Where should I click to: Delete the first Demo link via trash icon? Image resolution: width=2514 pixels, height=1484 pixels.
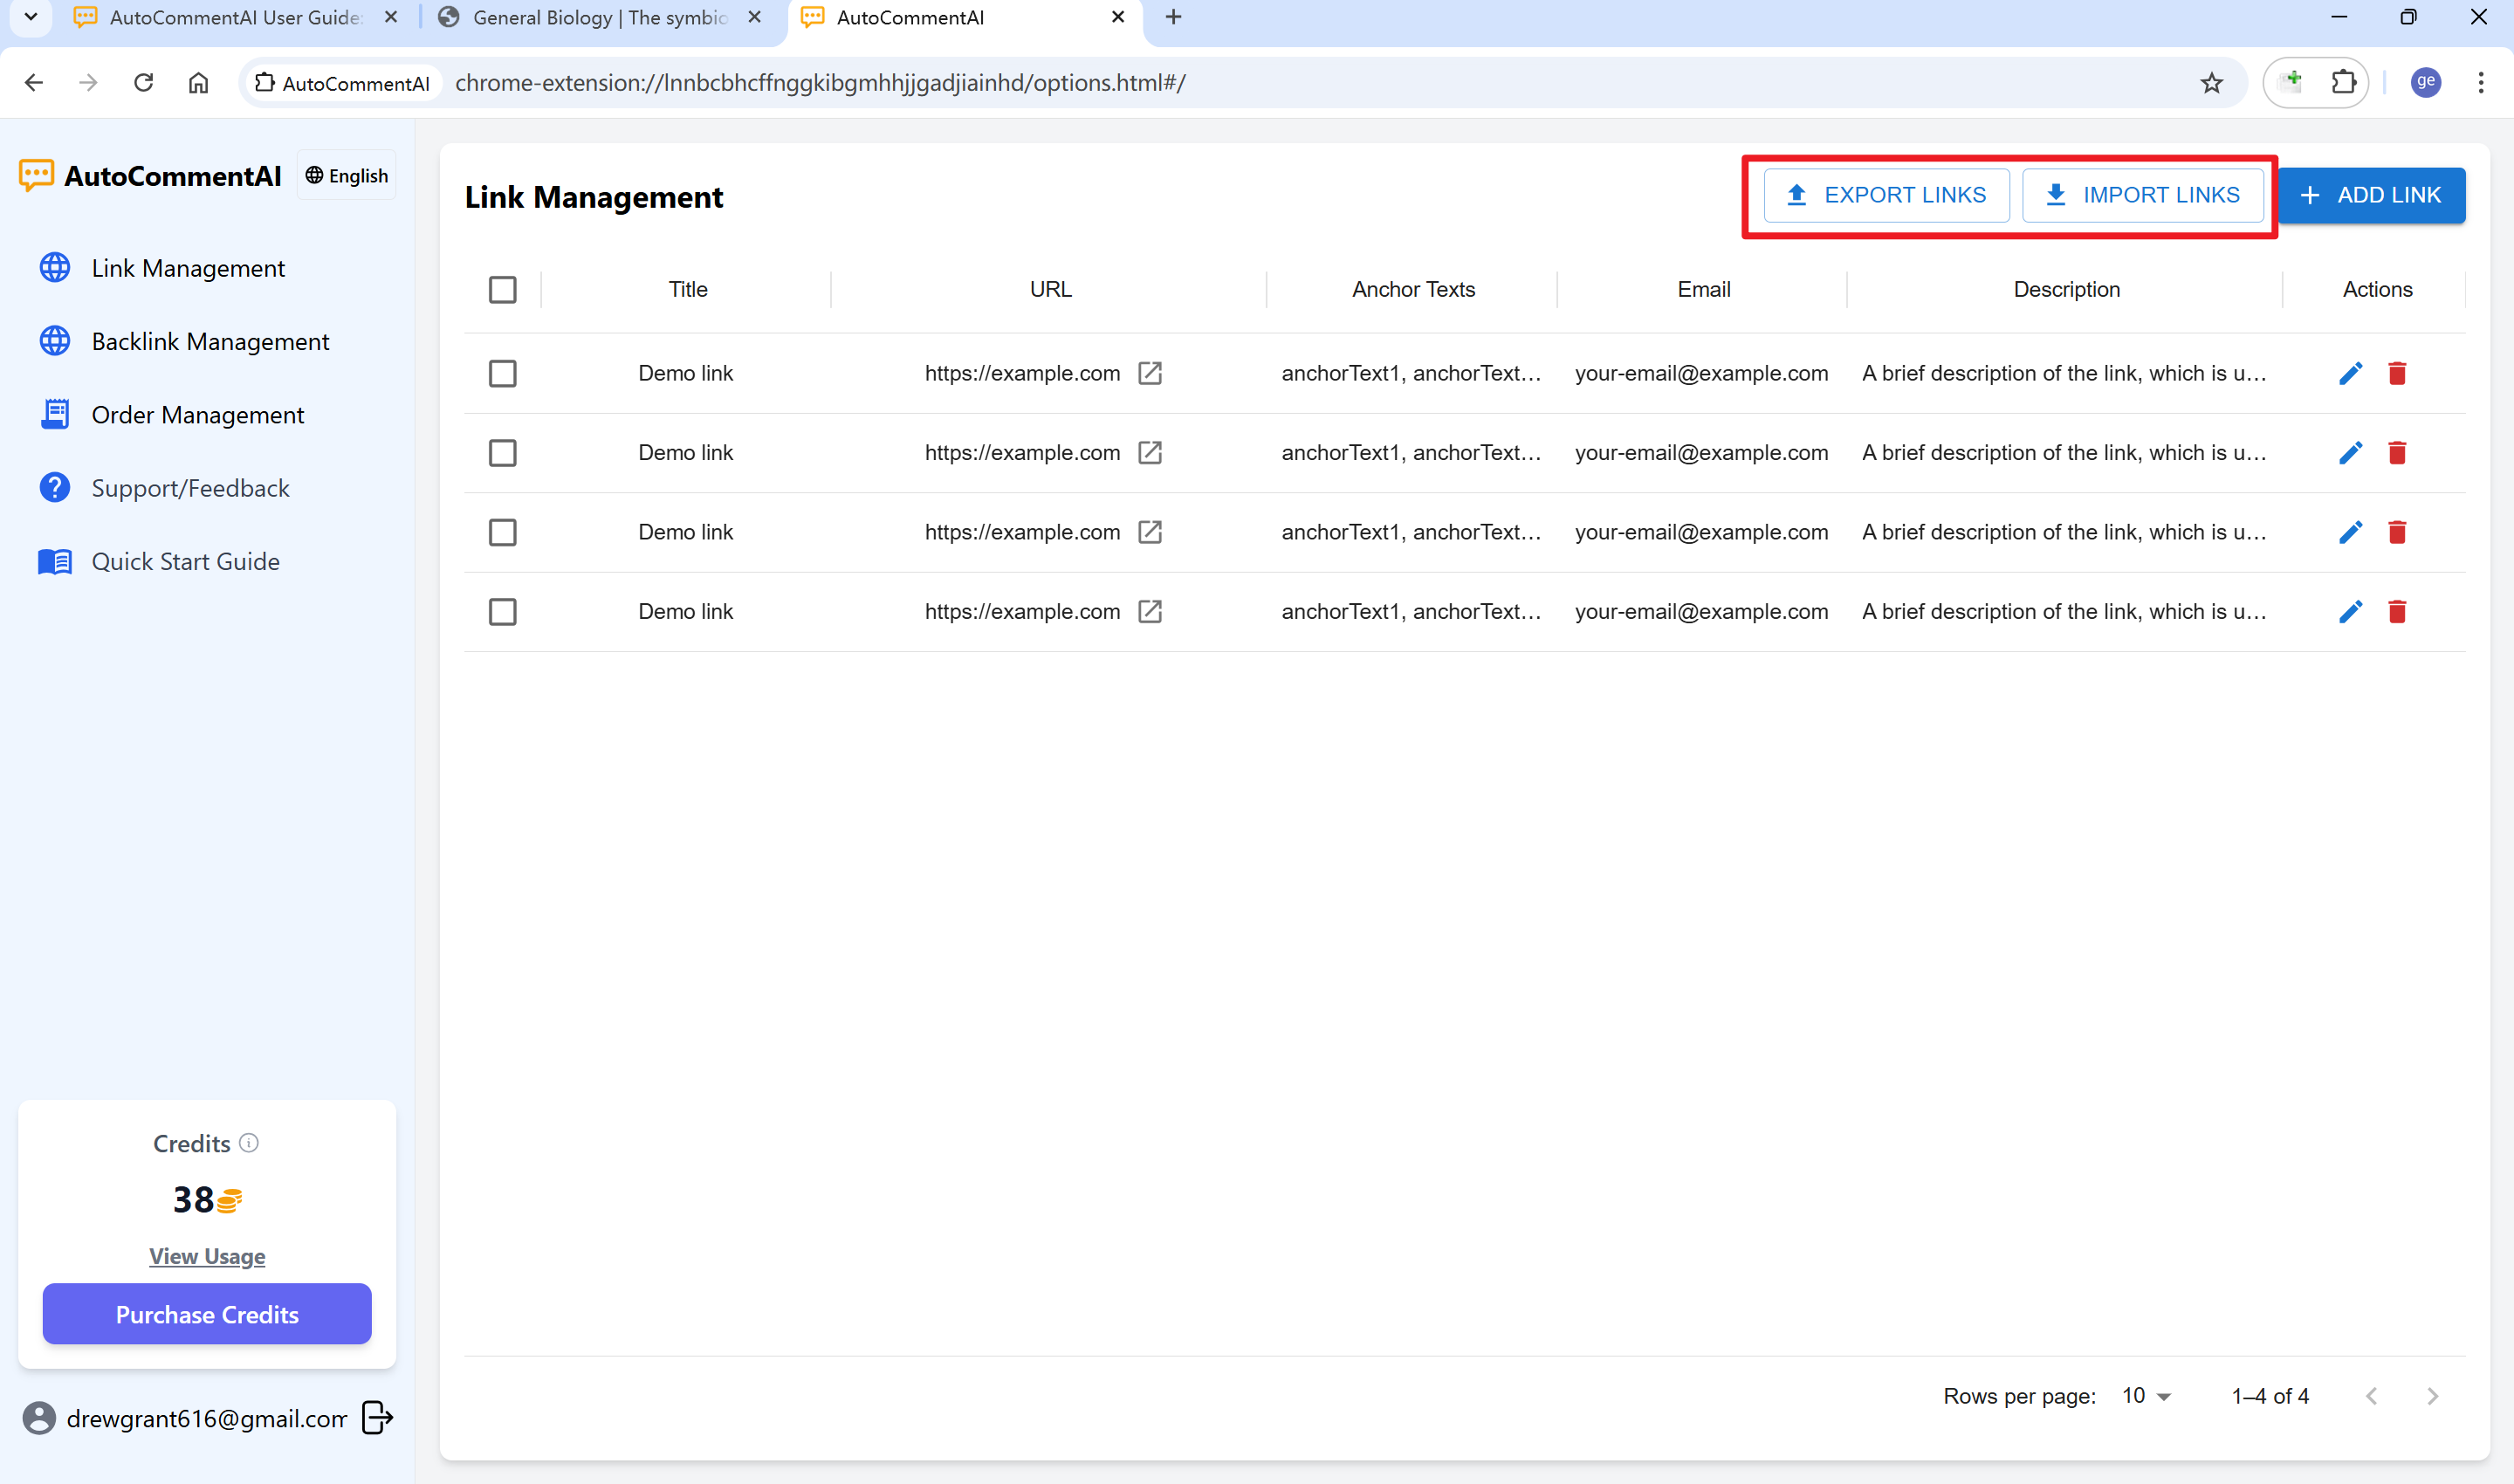pos(2397,374)
